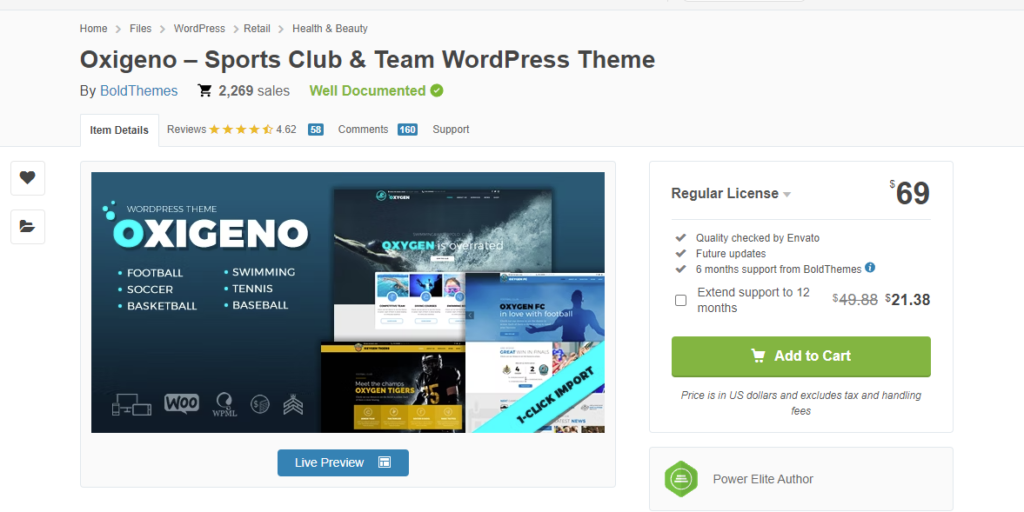Click the shopping cart sales icon
This screenshot has height=512, width=1024.
[205, 91]
